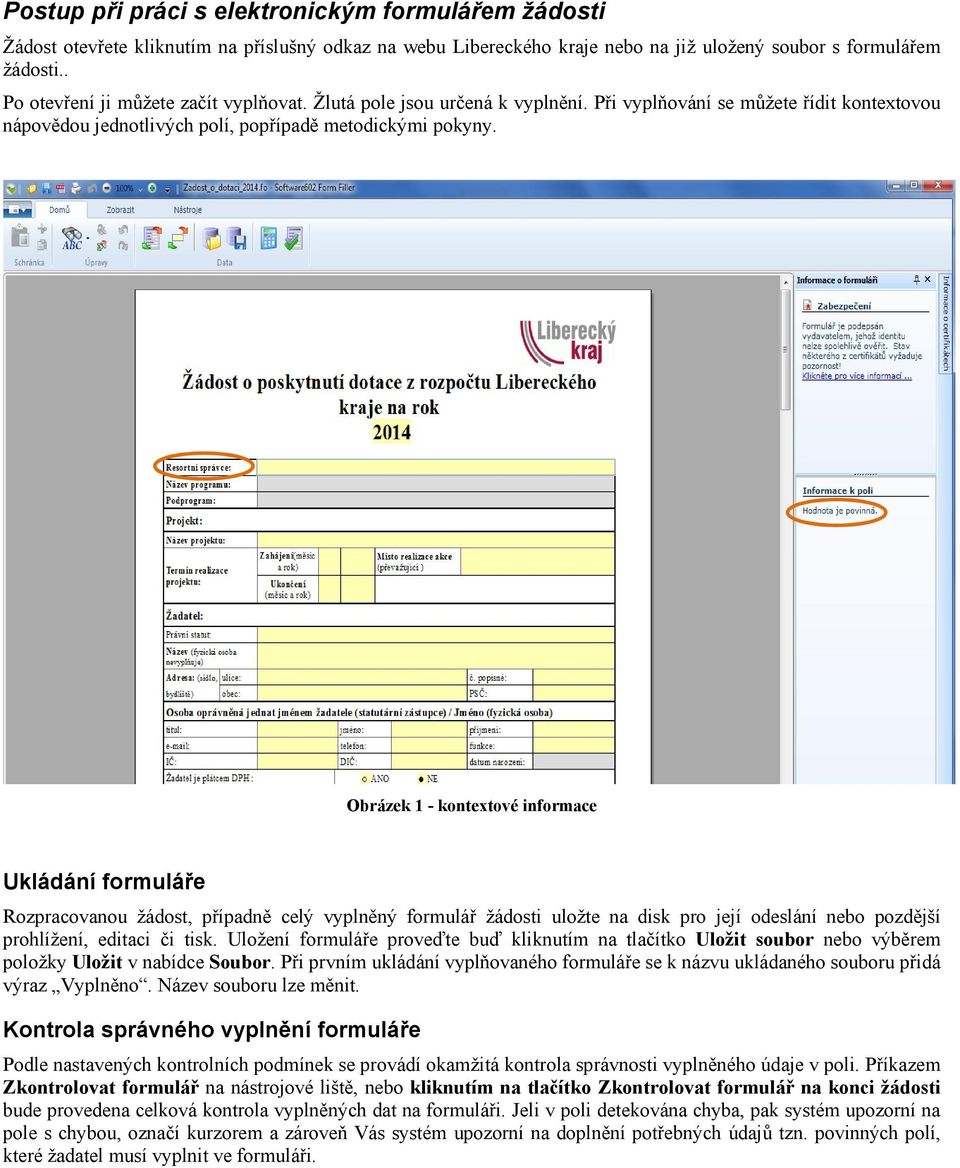This screenshot has width=960, height=1168.
Task: Click the Find binoculars ABC icon
Action: (x=71, y=238)
